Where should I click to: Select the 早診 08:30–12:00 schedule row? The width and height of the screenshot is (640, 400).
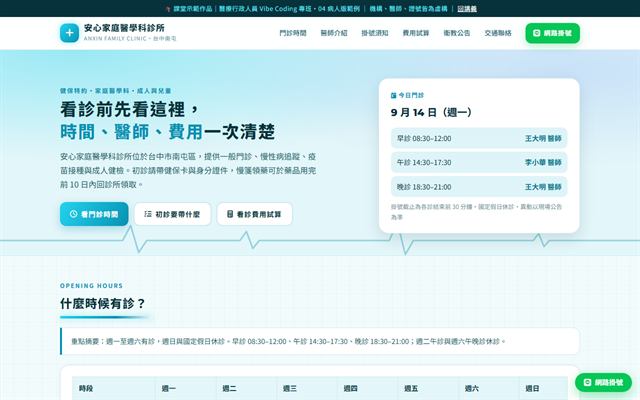[479, 138]
